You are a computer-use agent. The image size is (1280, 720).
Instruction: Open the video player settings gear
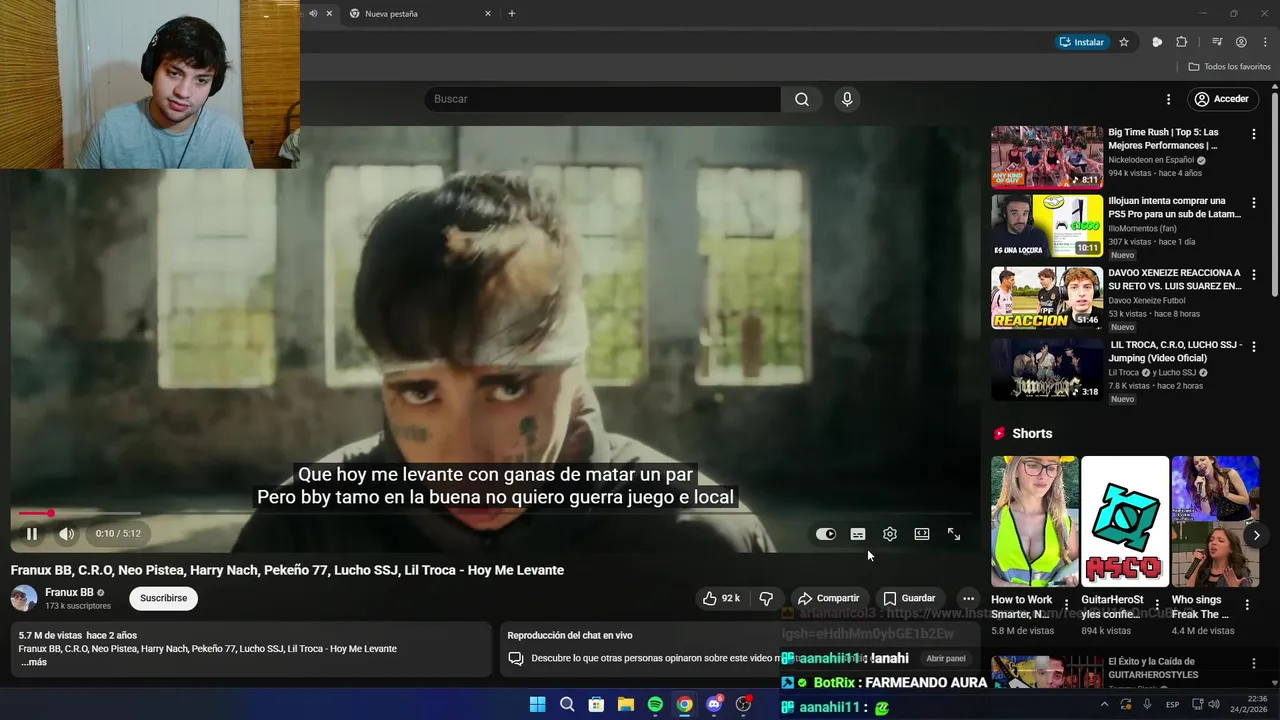[890, 534]
